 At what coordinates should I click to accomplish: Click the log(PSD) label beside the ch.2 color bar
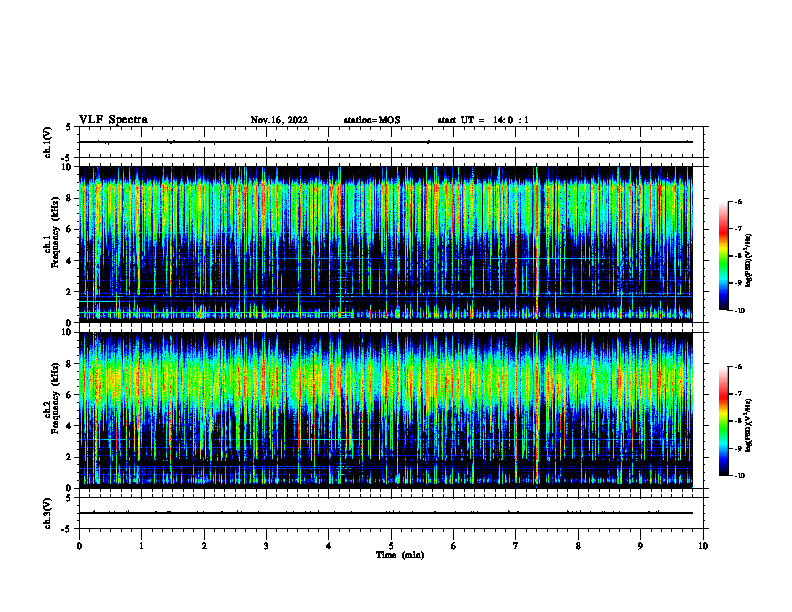[749, 425]
